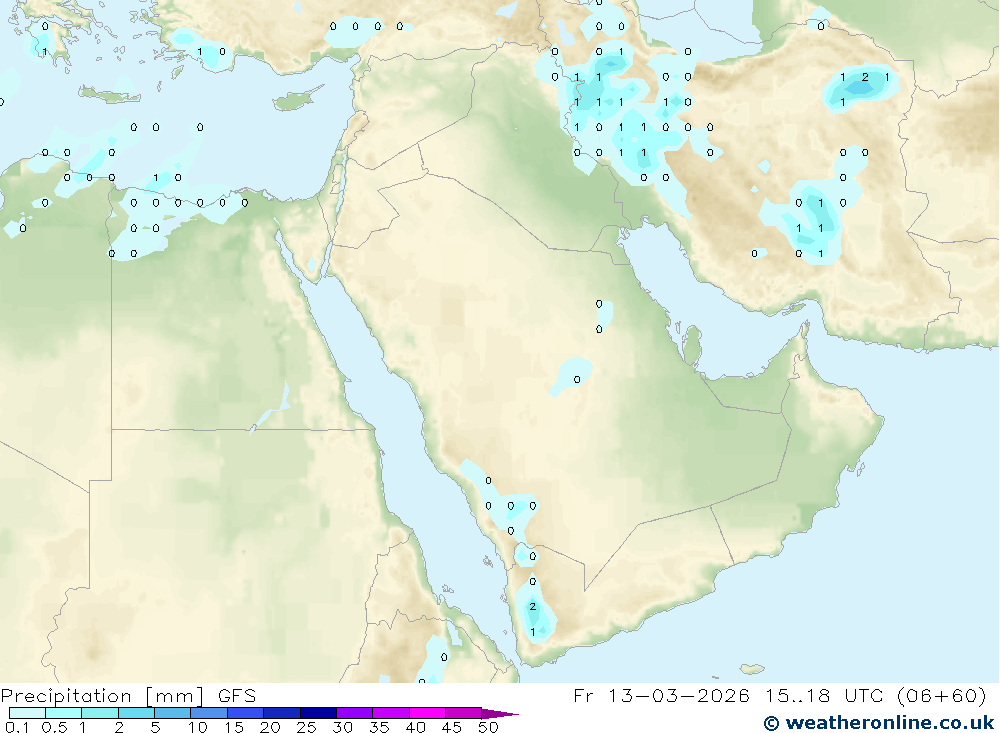
Task: Click the '45' legend label
Action: pos(452,727)
